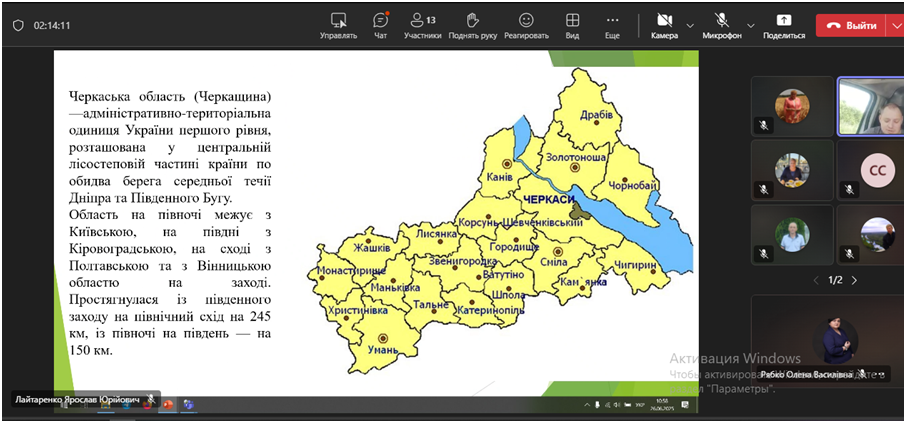Select the CC participant tile
This screenshot has width=906, height=423.
pyautogui.click(x=876, y=170)
